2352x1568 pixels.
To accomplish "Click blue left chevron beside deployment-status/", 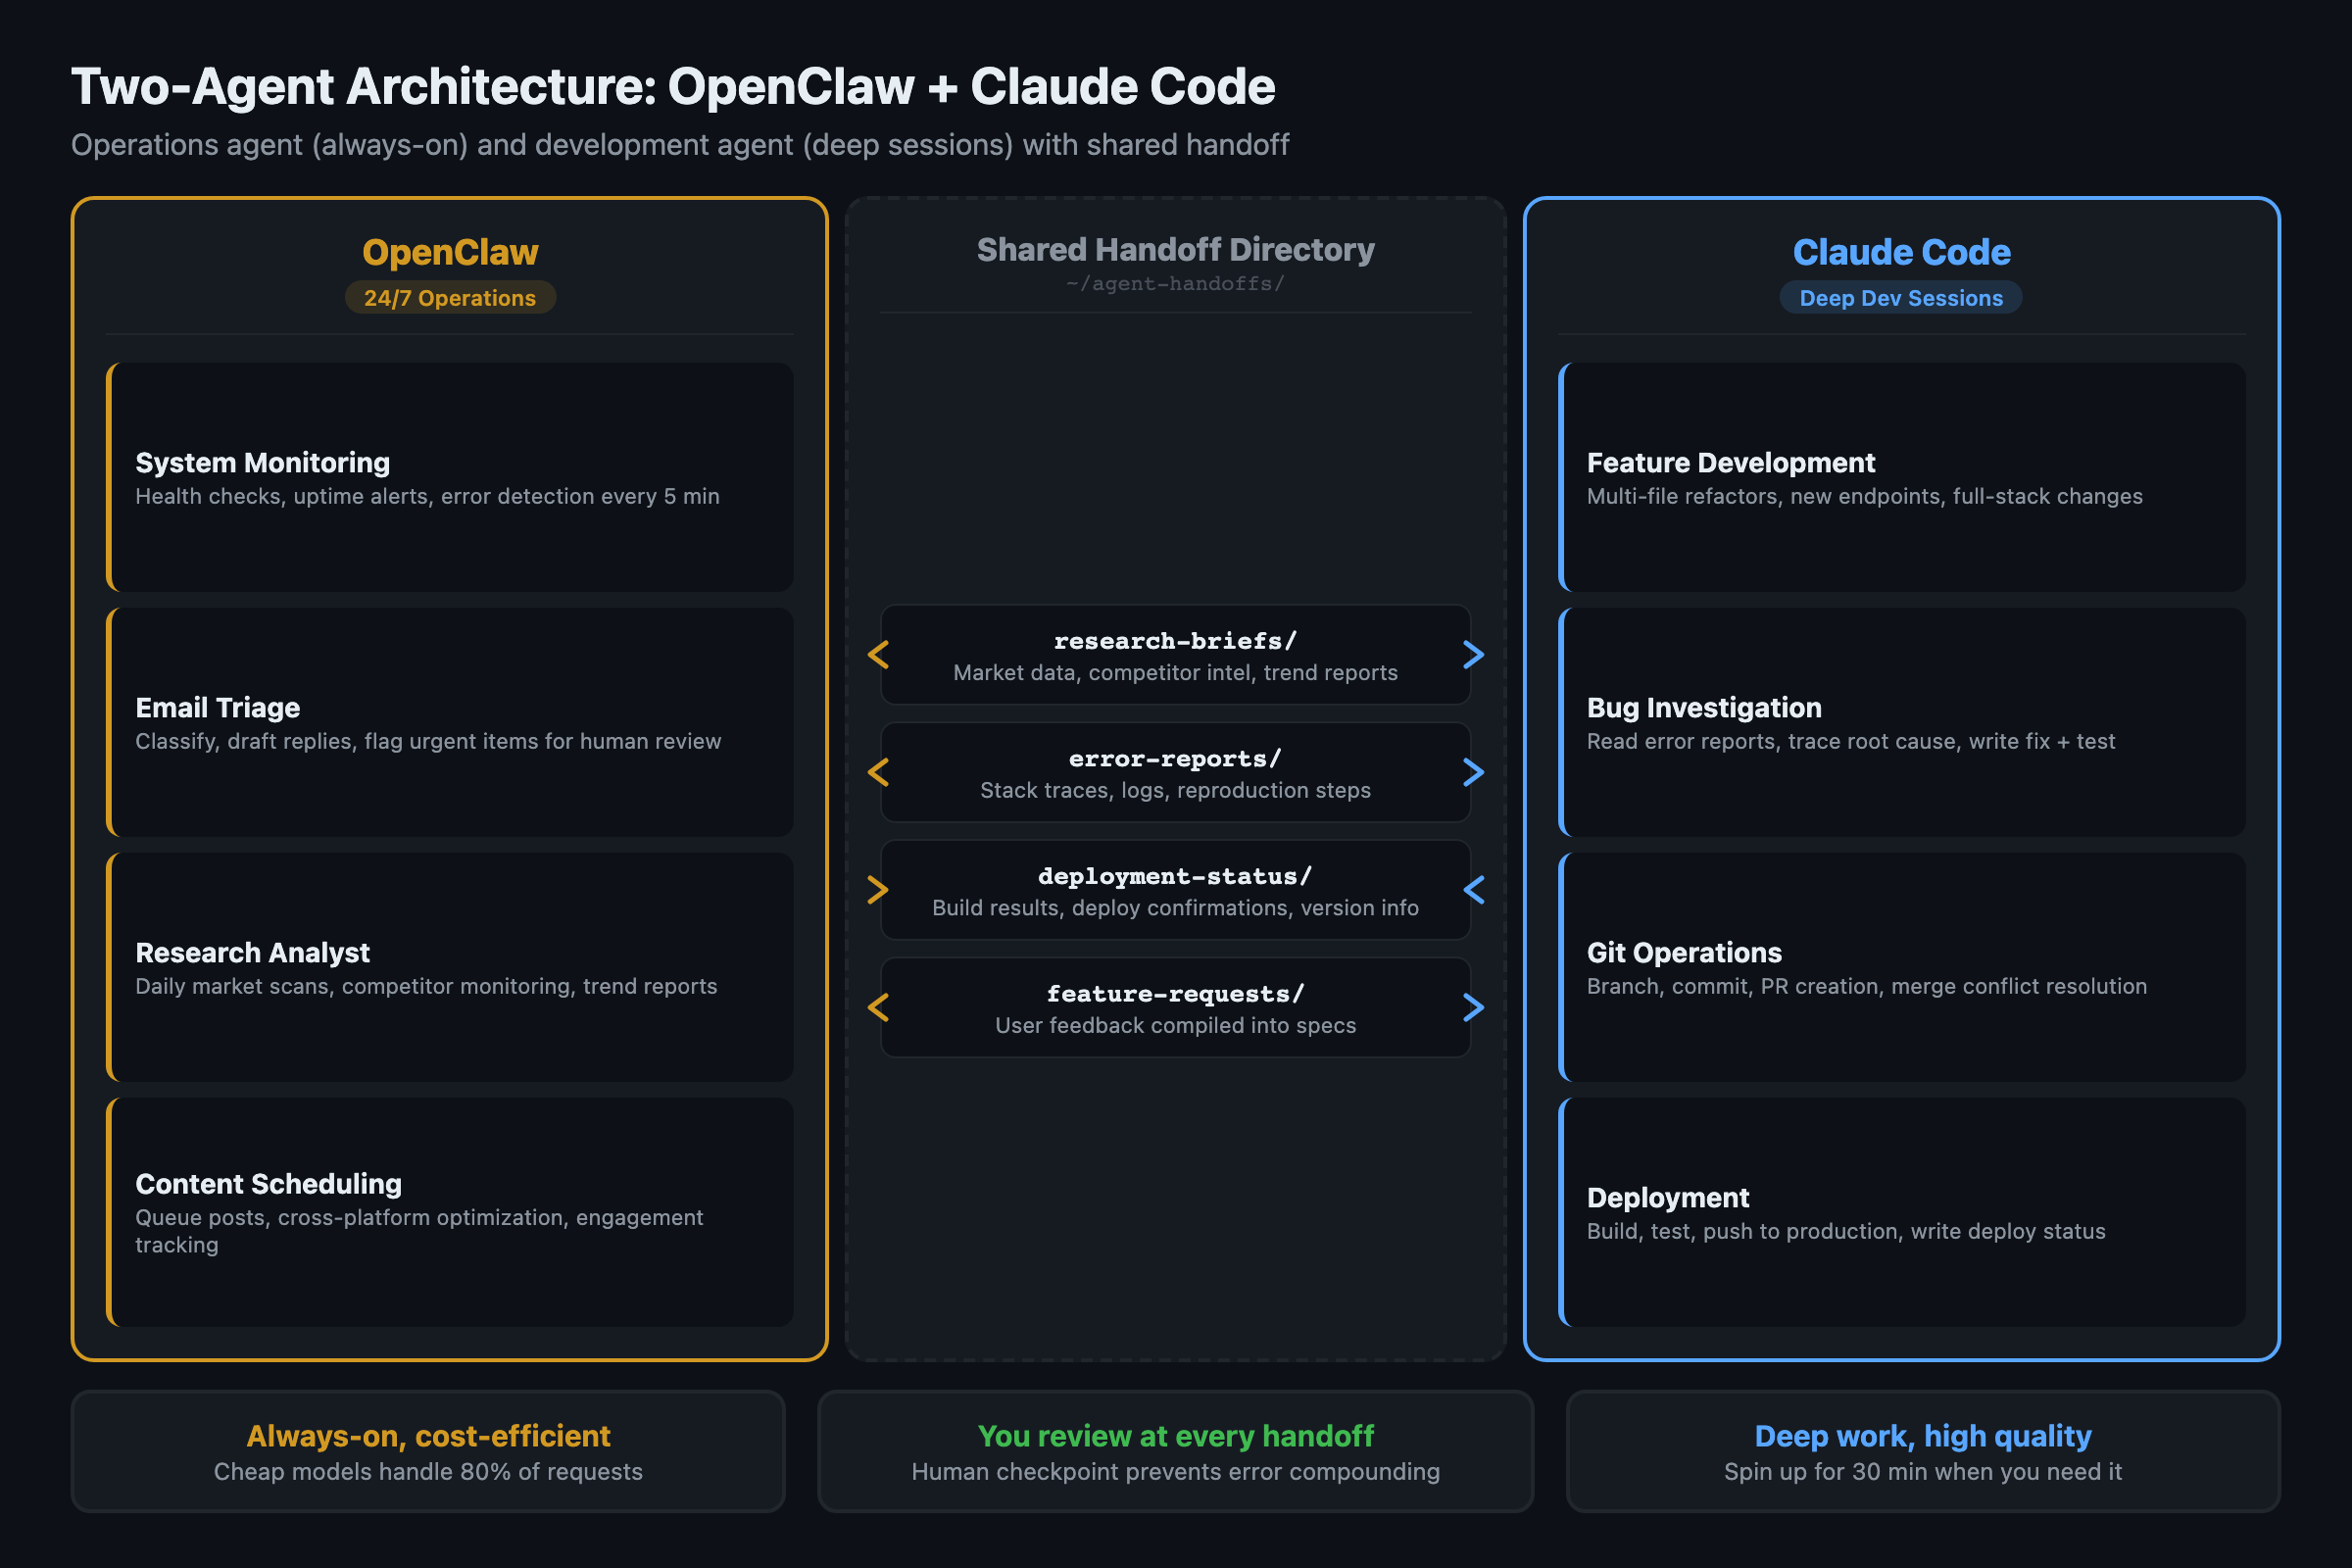I will 1473,890.
